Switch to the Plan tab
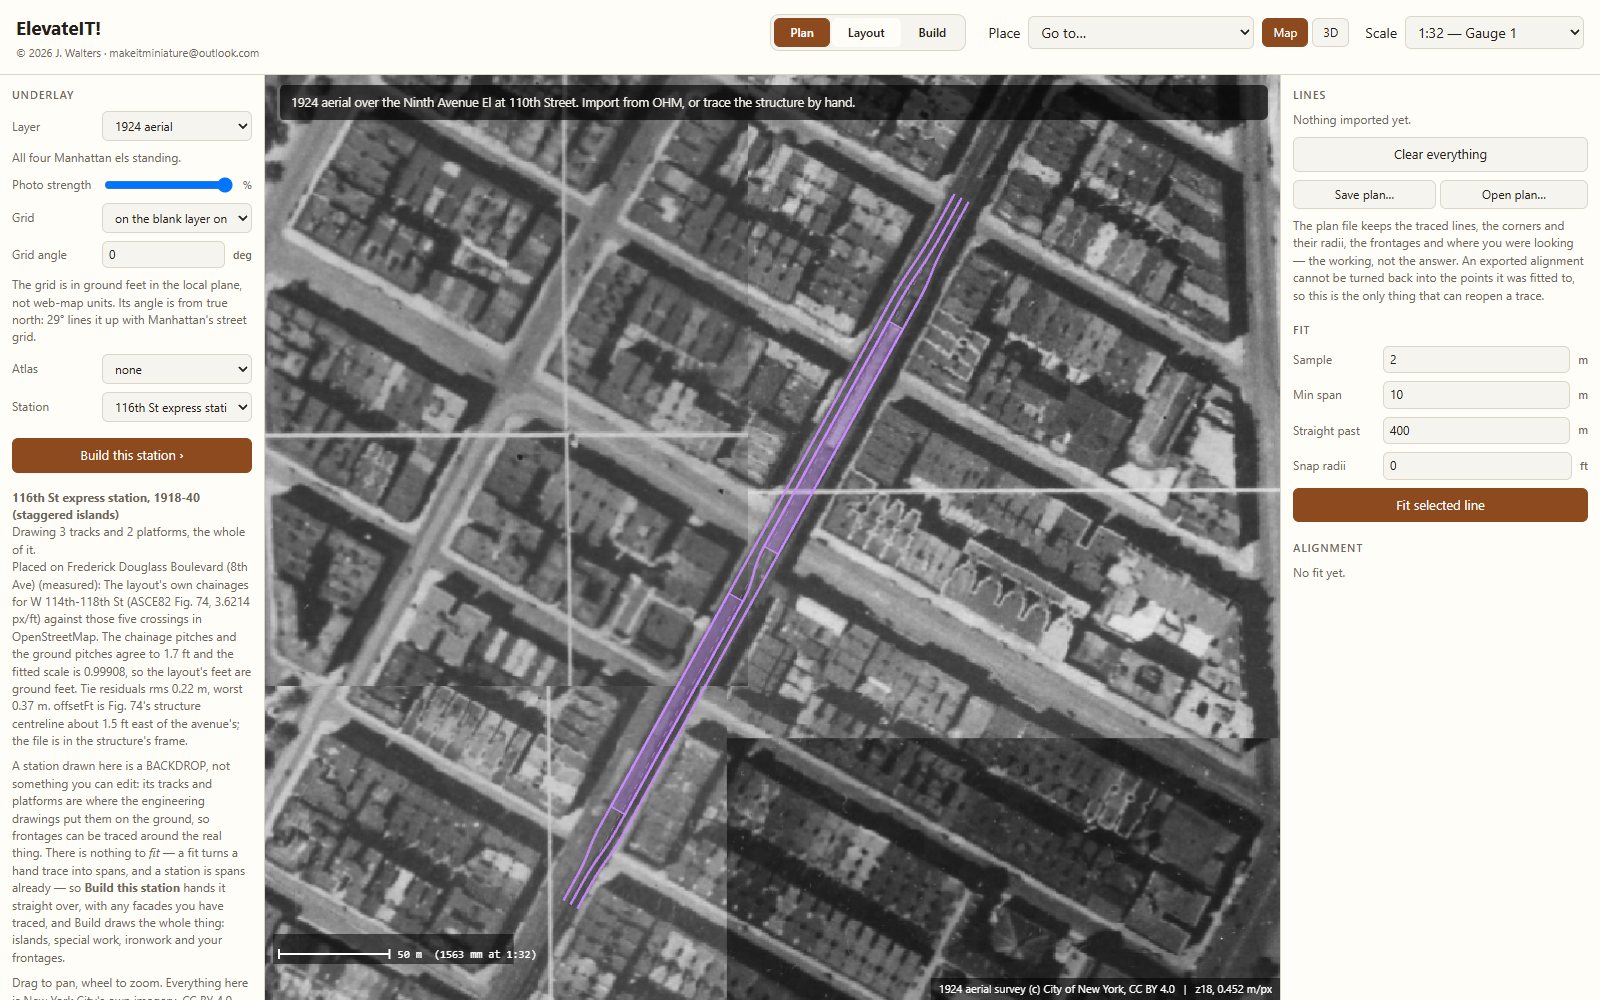The width and height of the screenshot is (1600, 1000). (x=802, y=33)
